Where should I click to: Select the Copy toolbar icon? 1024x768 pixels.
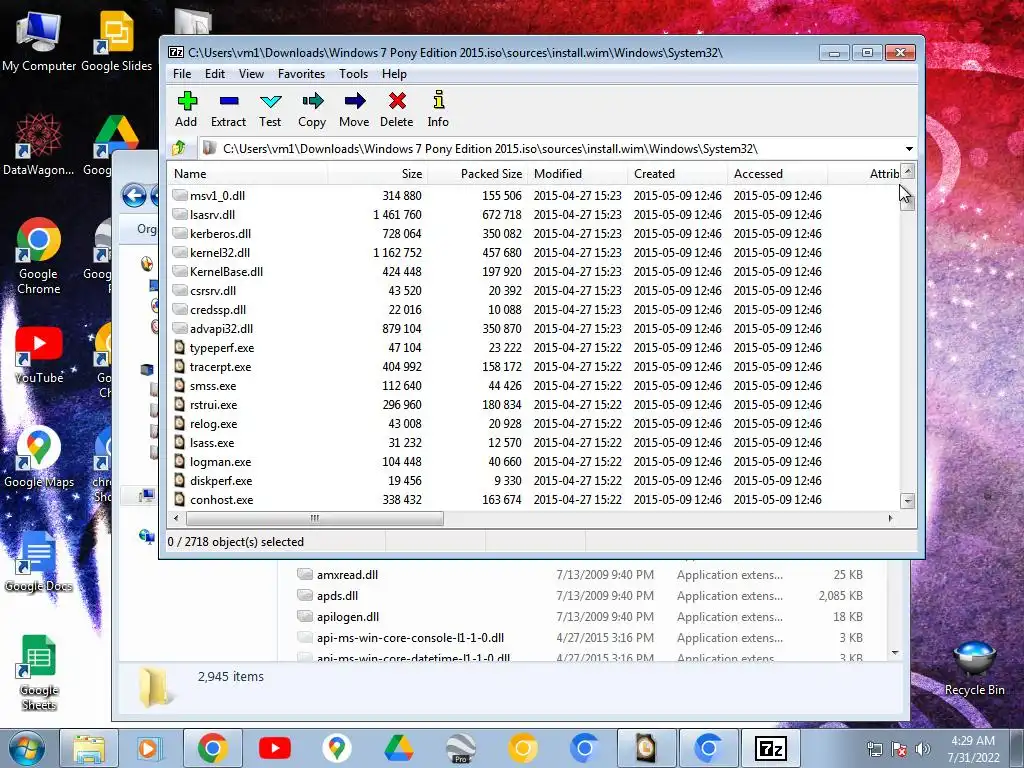click(312, 102)
